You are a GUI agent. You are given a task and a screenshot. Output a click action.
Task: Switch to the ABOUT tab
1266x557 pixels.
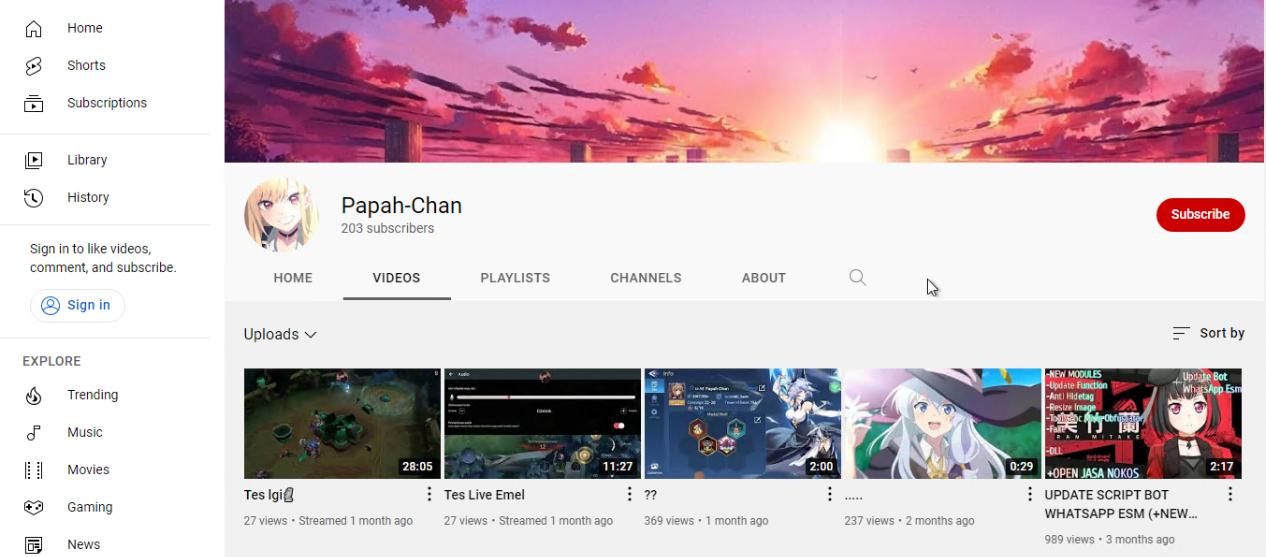pos(764,278)
